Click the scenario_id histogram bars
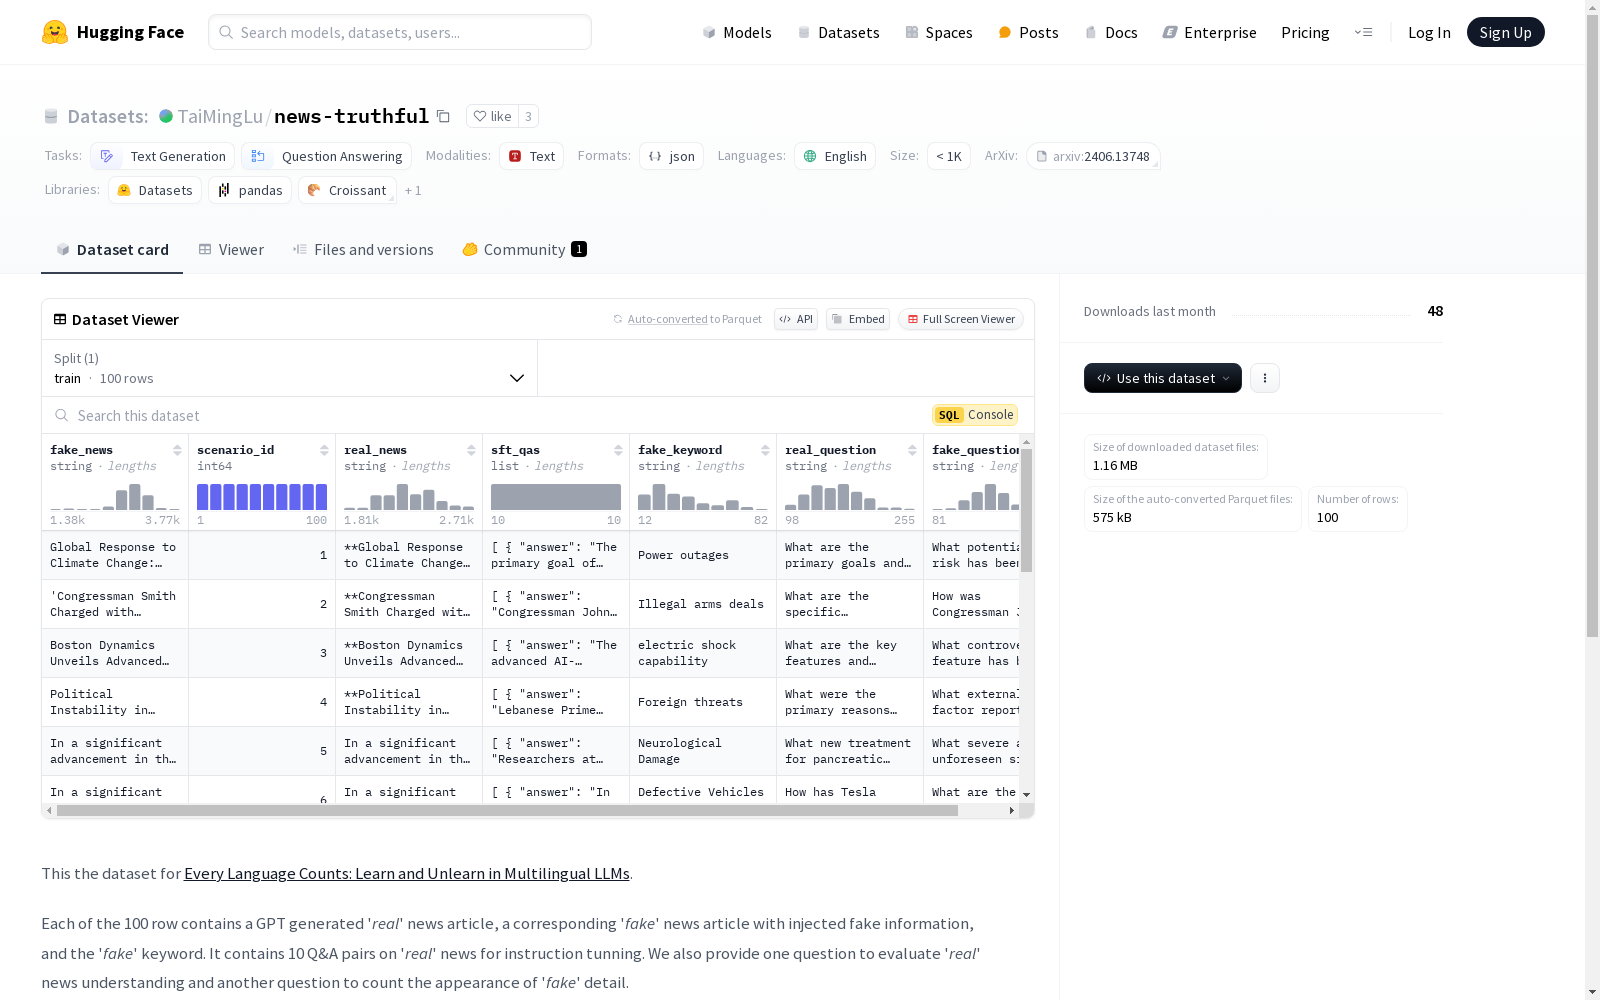 [x=262, y=497]
